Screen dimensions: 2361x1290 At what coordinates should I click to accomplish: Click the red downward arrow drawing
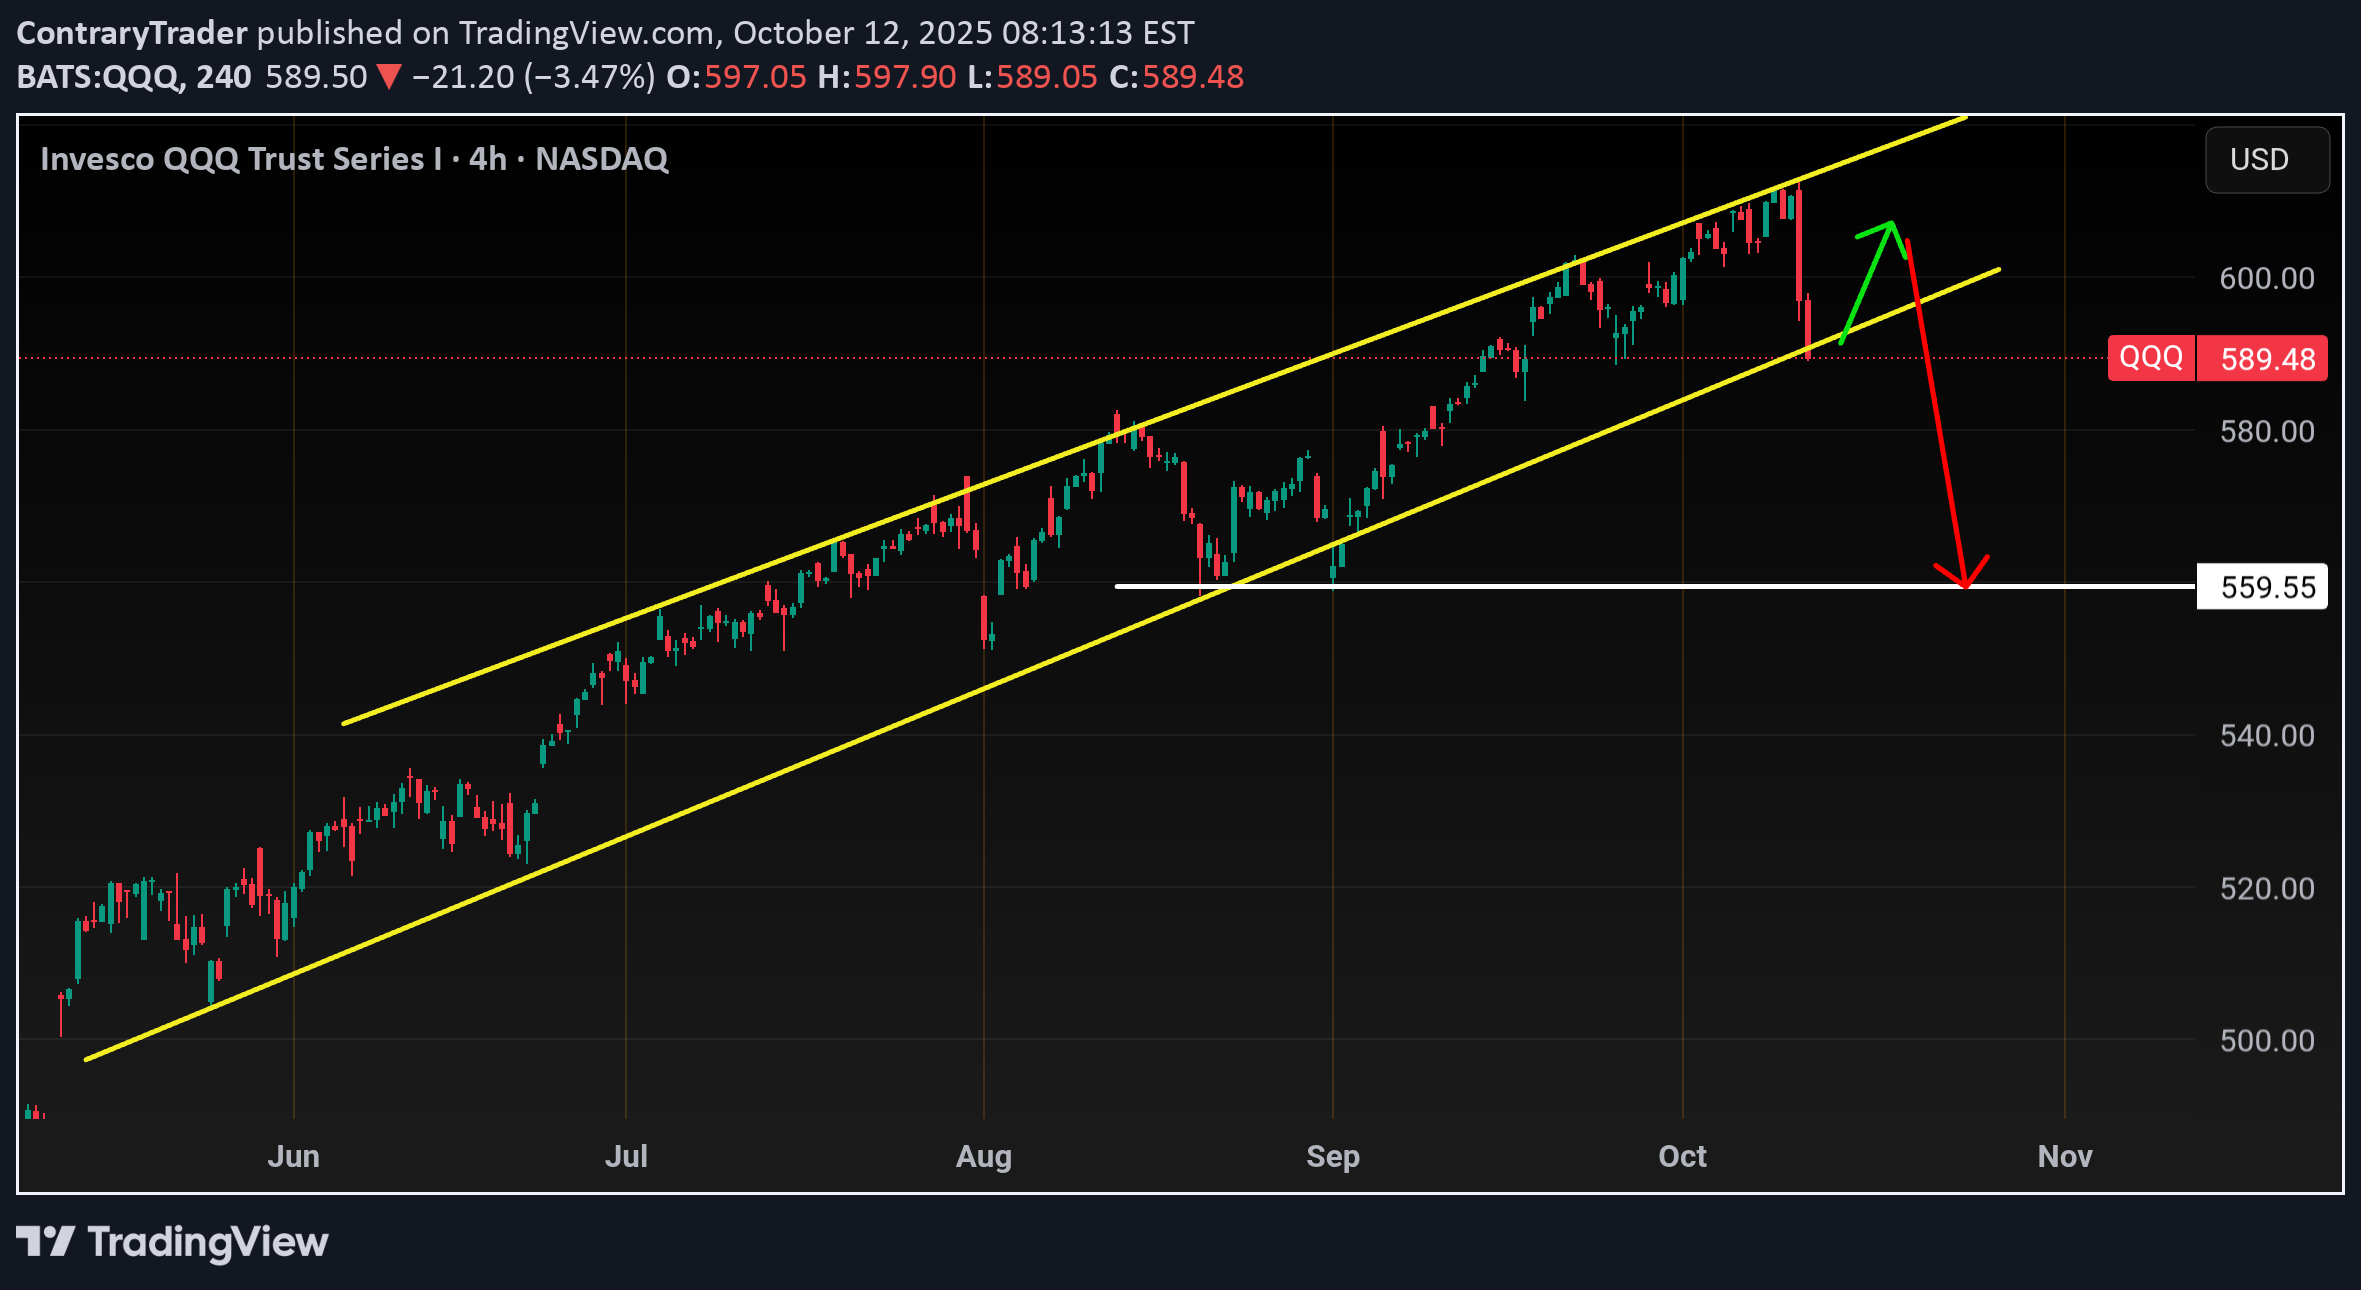tap(1935, 410)
